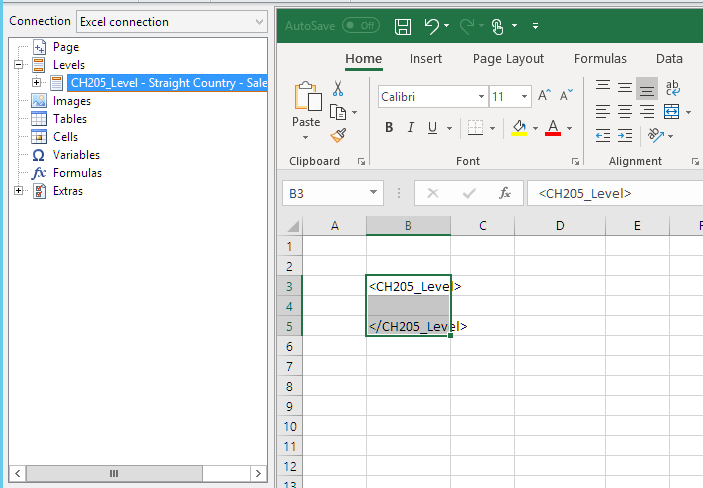The width and height of the screenshot is (703, 488).
Task: Select the Variables tree item
Action: coord(76,155)
